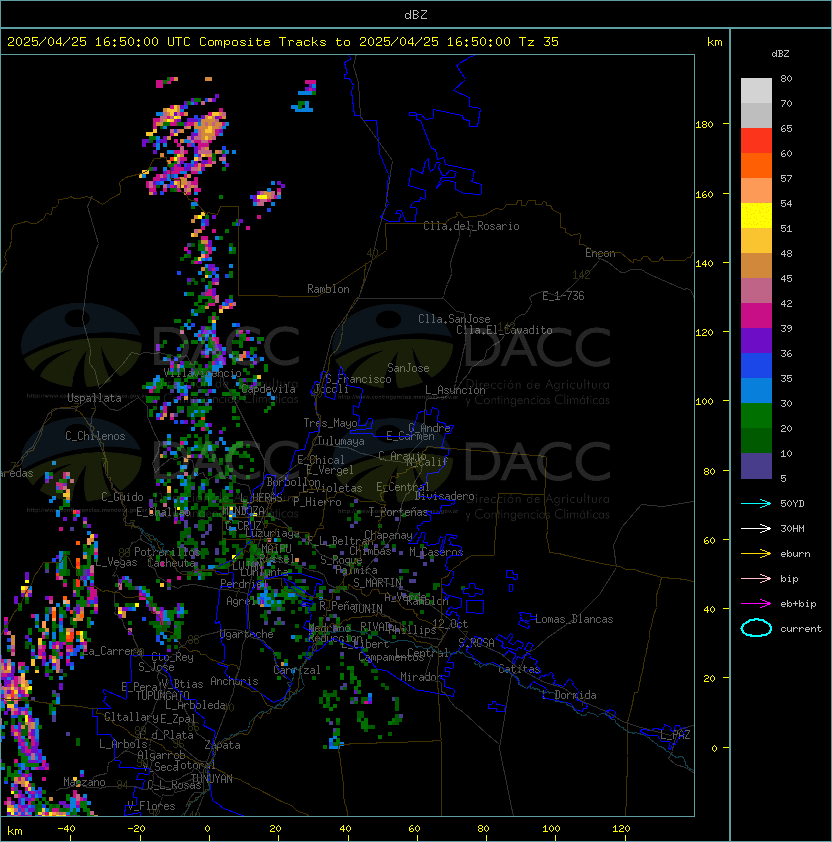This screenshot has height=842, width=832.
Task: Click the 'Carrizal' place label
Action: (297, 670)
